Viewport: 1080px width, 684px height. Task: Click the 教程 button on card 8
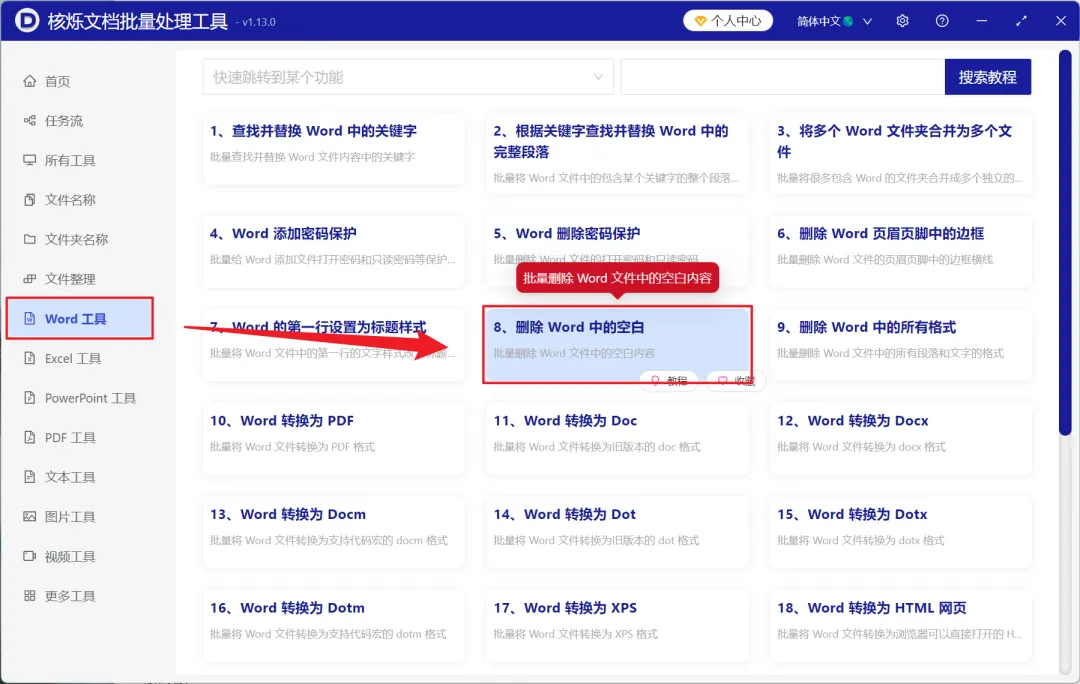(669, 381)
